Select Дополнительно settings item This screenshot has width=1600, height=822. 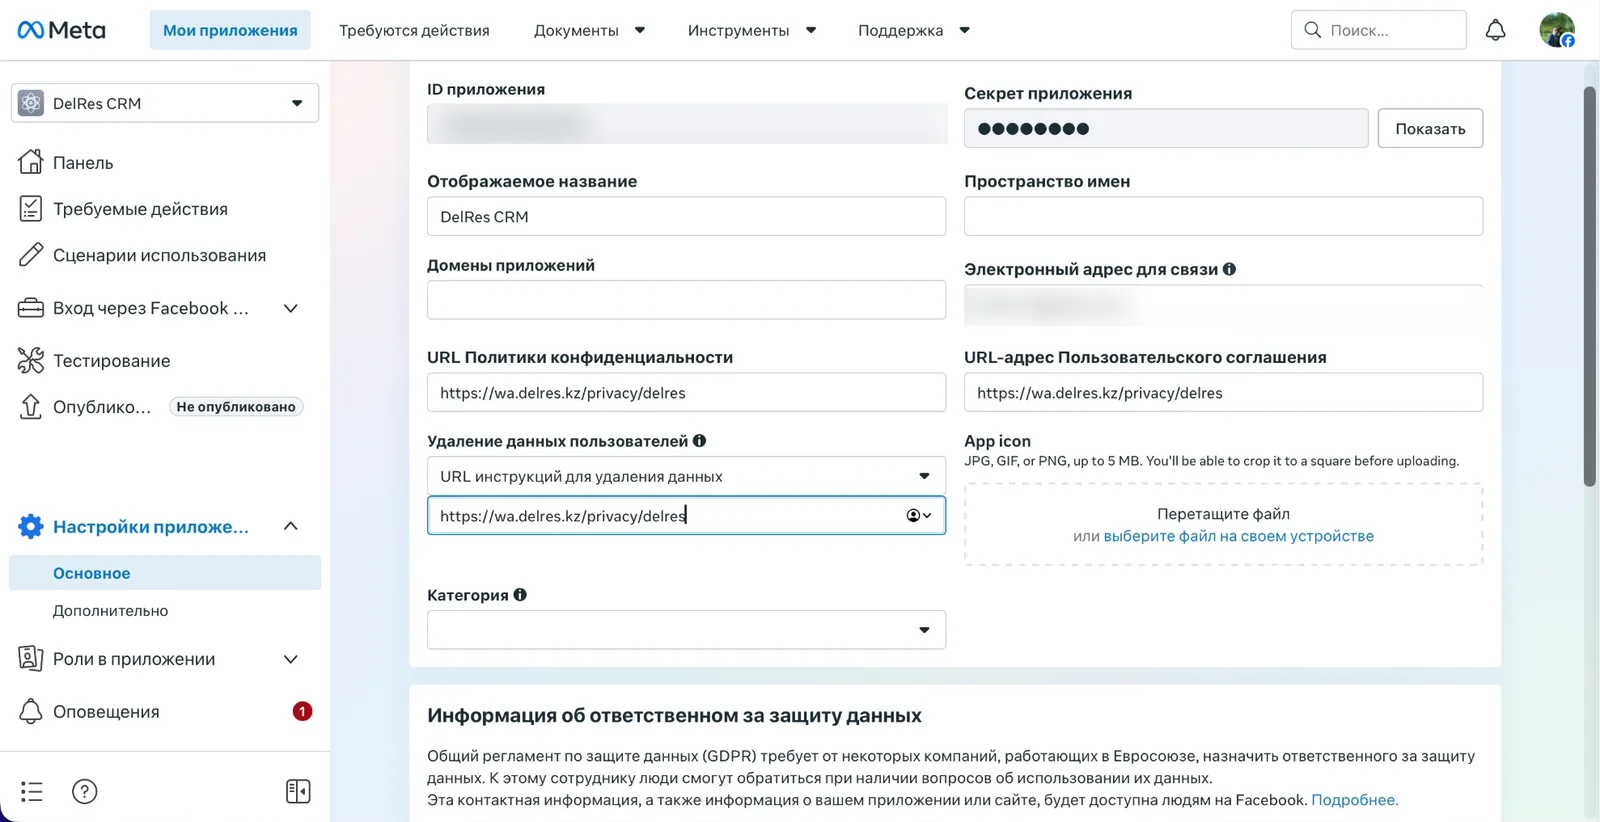coord(110,611)
